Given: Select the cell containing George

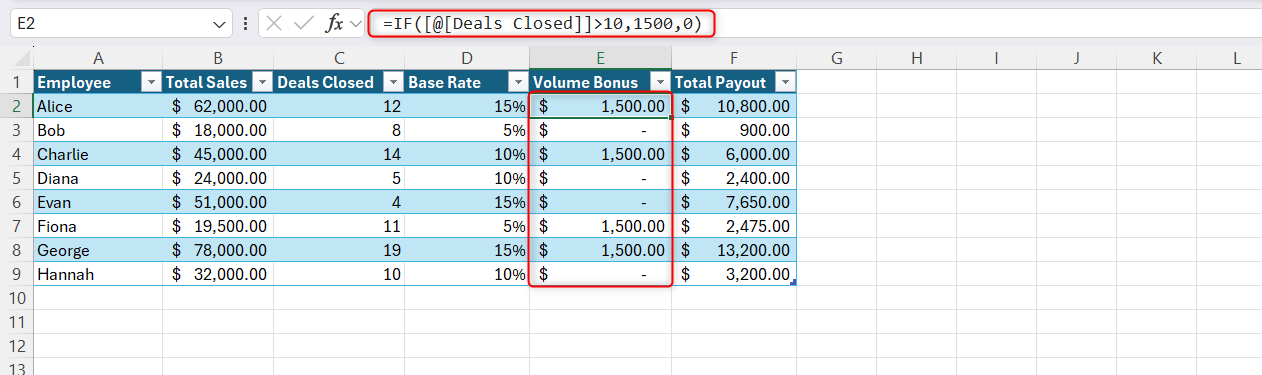Looking at the screenshot, I should (98, 250).
